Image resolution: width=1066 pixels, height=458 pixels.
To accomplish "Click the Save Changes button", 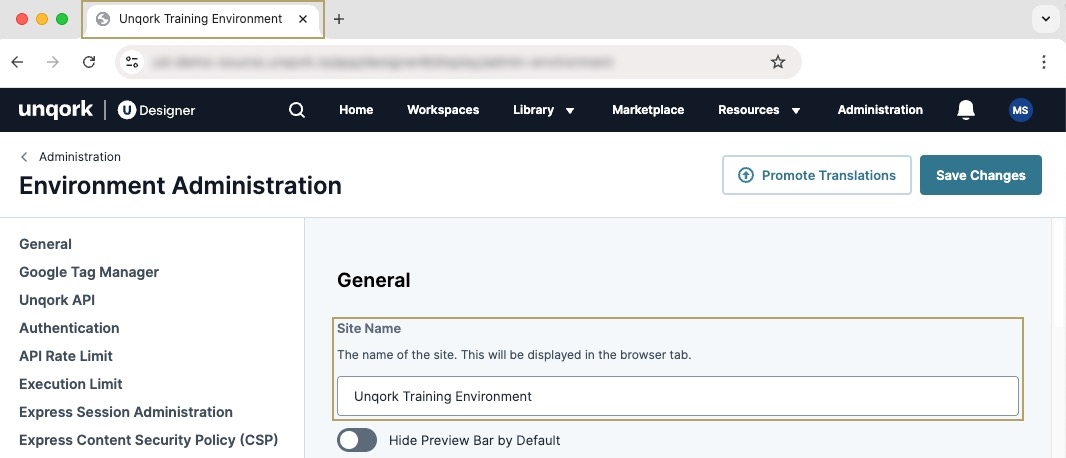I will tap(980, 175).
